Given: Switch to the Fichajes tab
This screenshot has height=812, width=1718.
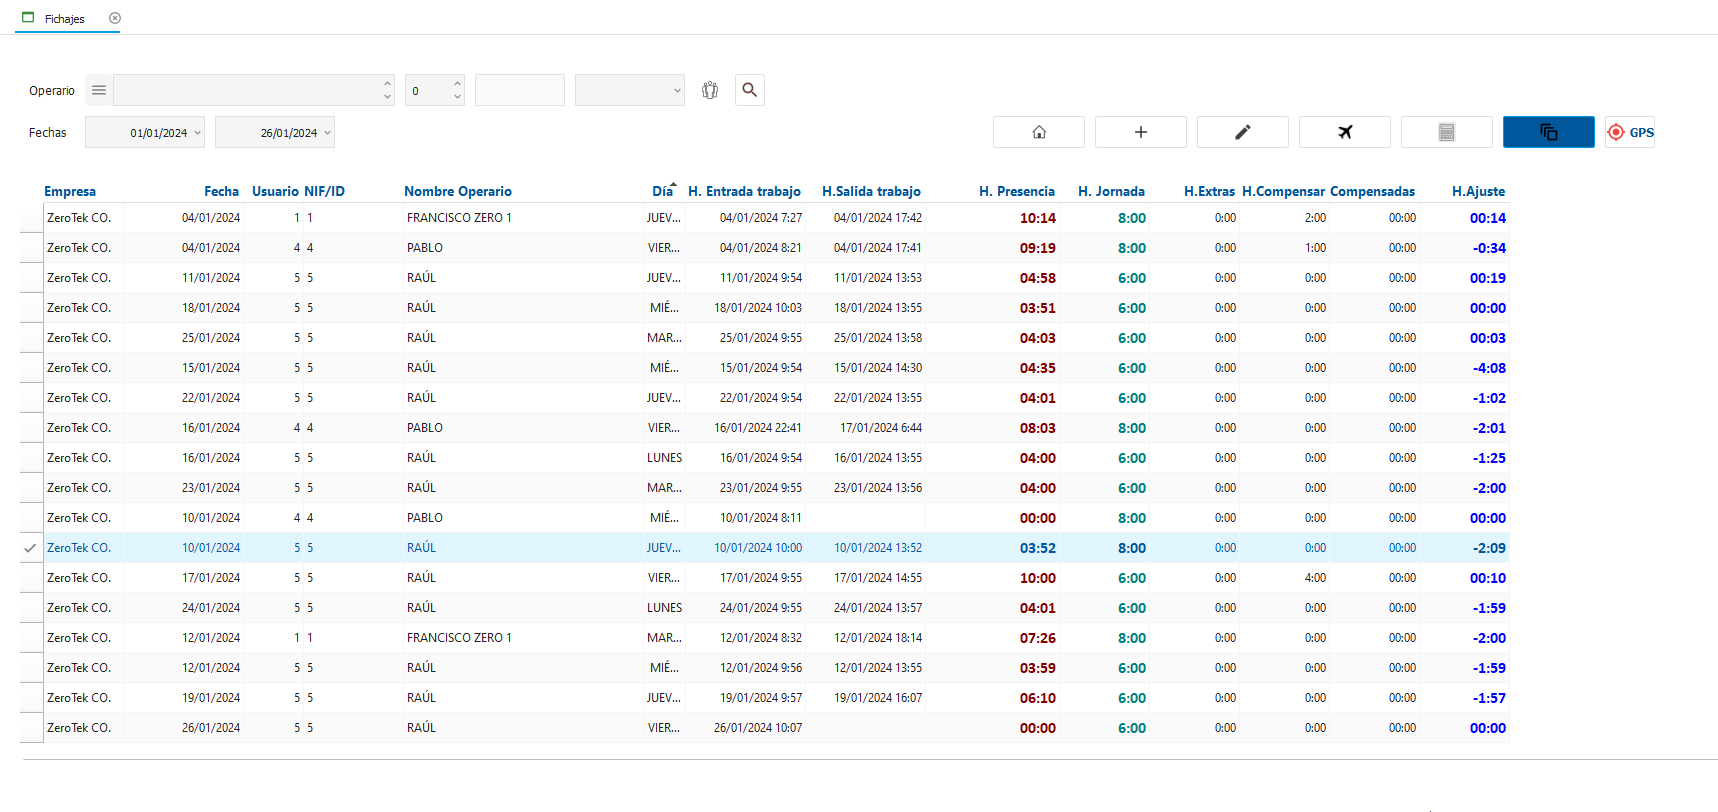Looking at the screenshot, I should tap(65, 19).
